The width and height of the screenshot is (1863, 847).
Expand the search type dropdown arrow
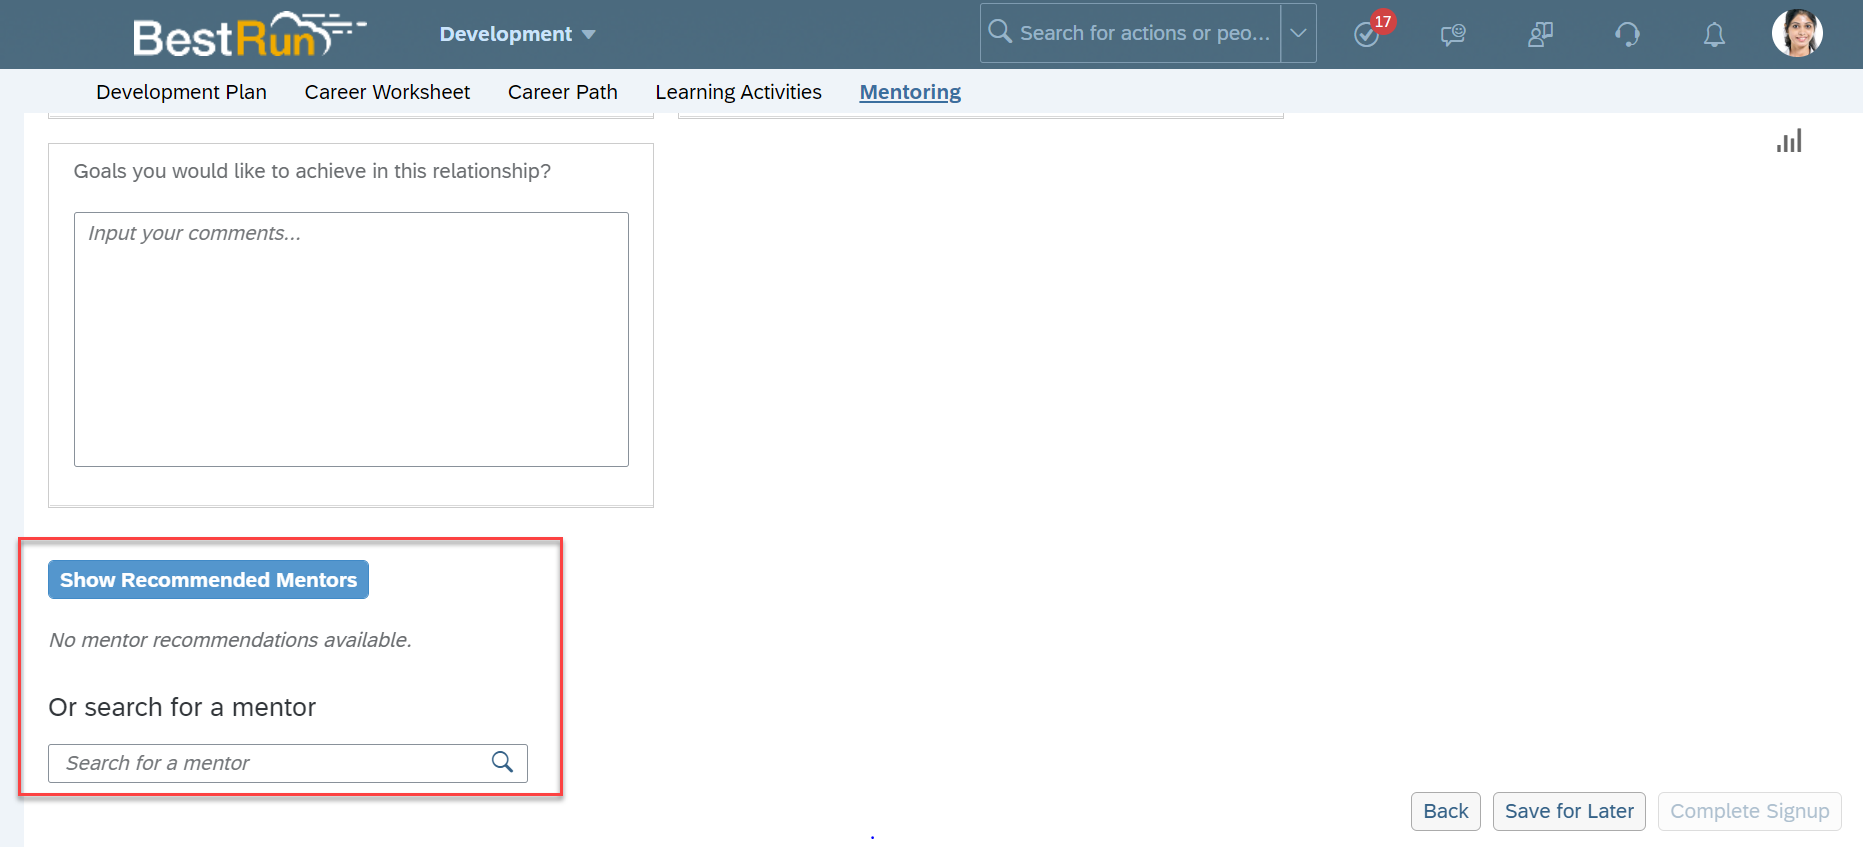click(x=1298, y=33)
